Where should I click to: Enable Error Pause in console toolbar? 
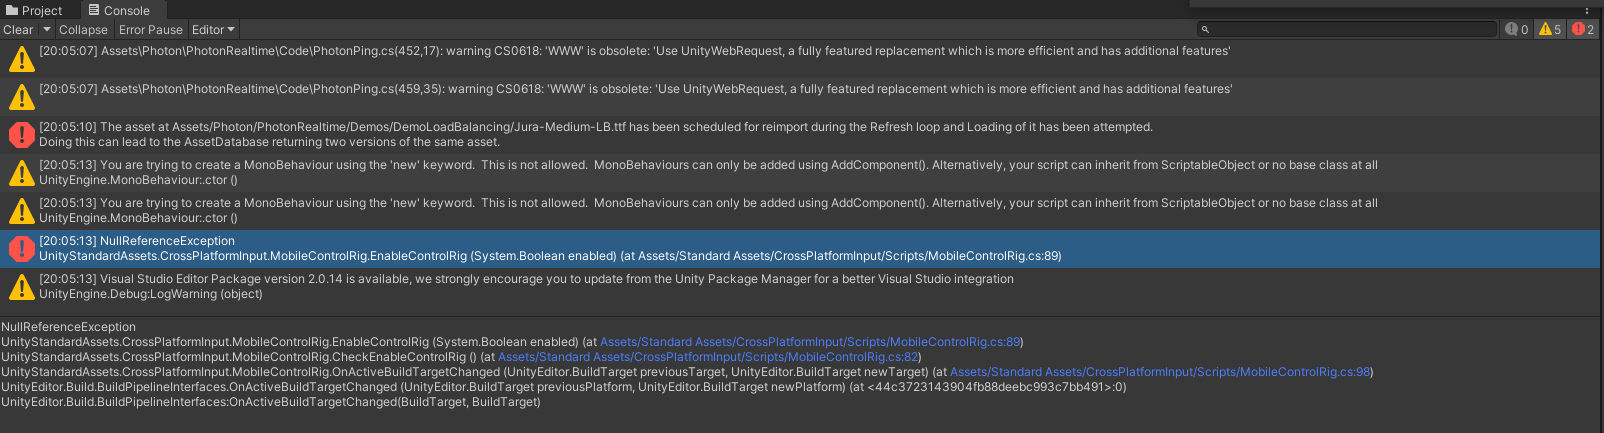(x=151, y=30)
